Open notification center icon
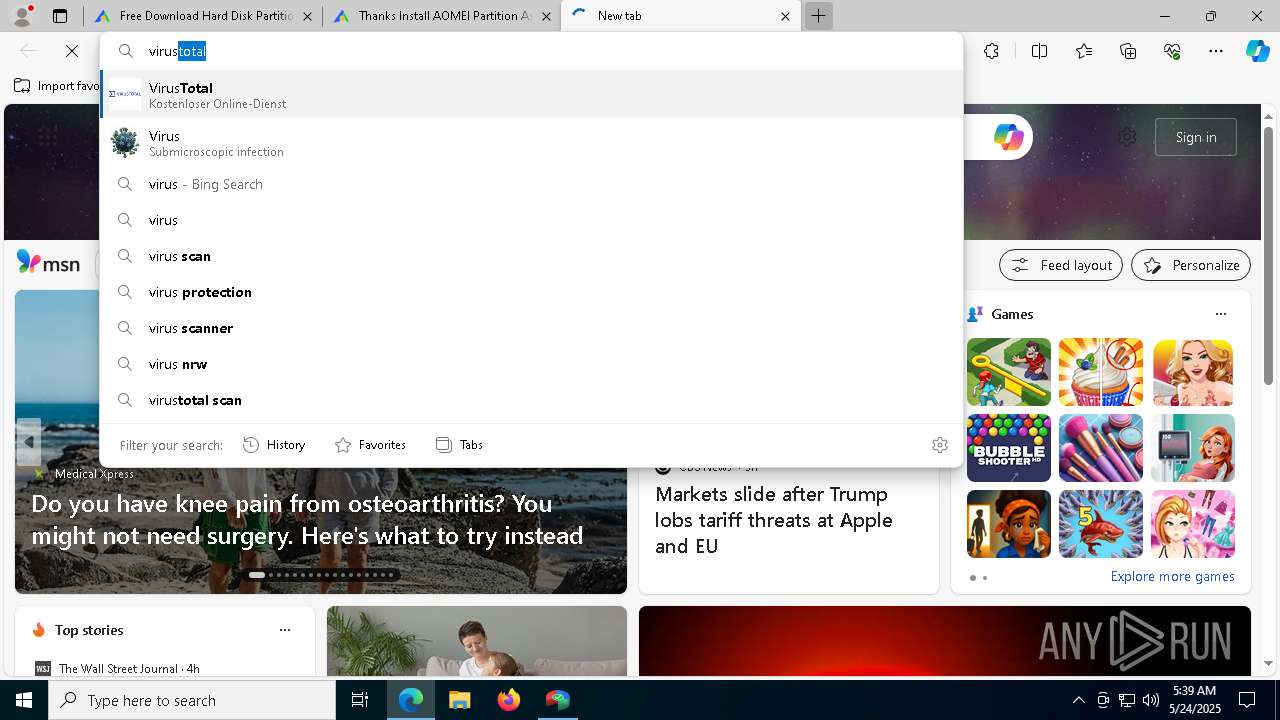 pos(1247,700)
